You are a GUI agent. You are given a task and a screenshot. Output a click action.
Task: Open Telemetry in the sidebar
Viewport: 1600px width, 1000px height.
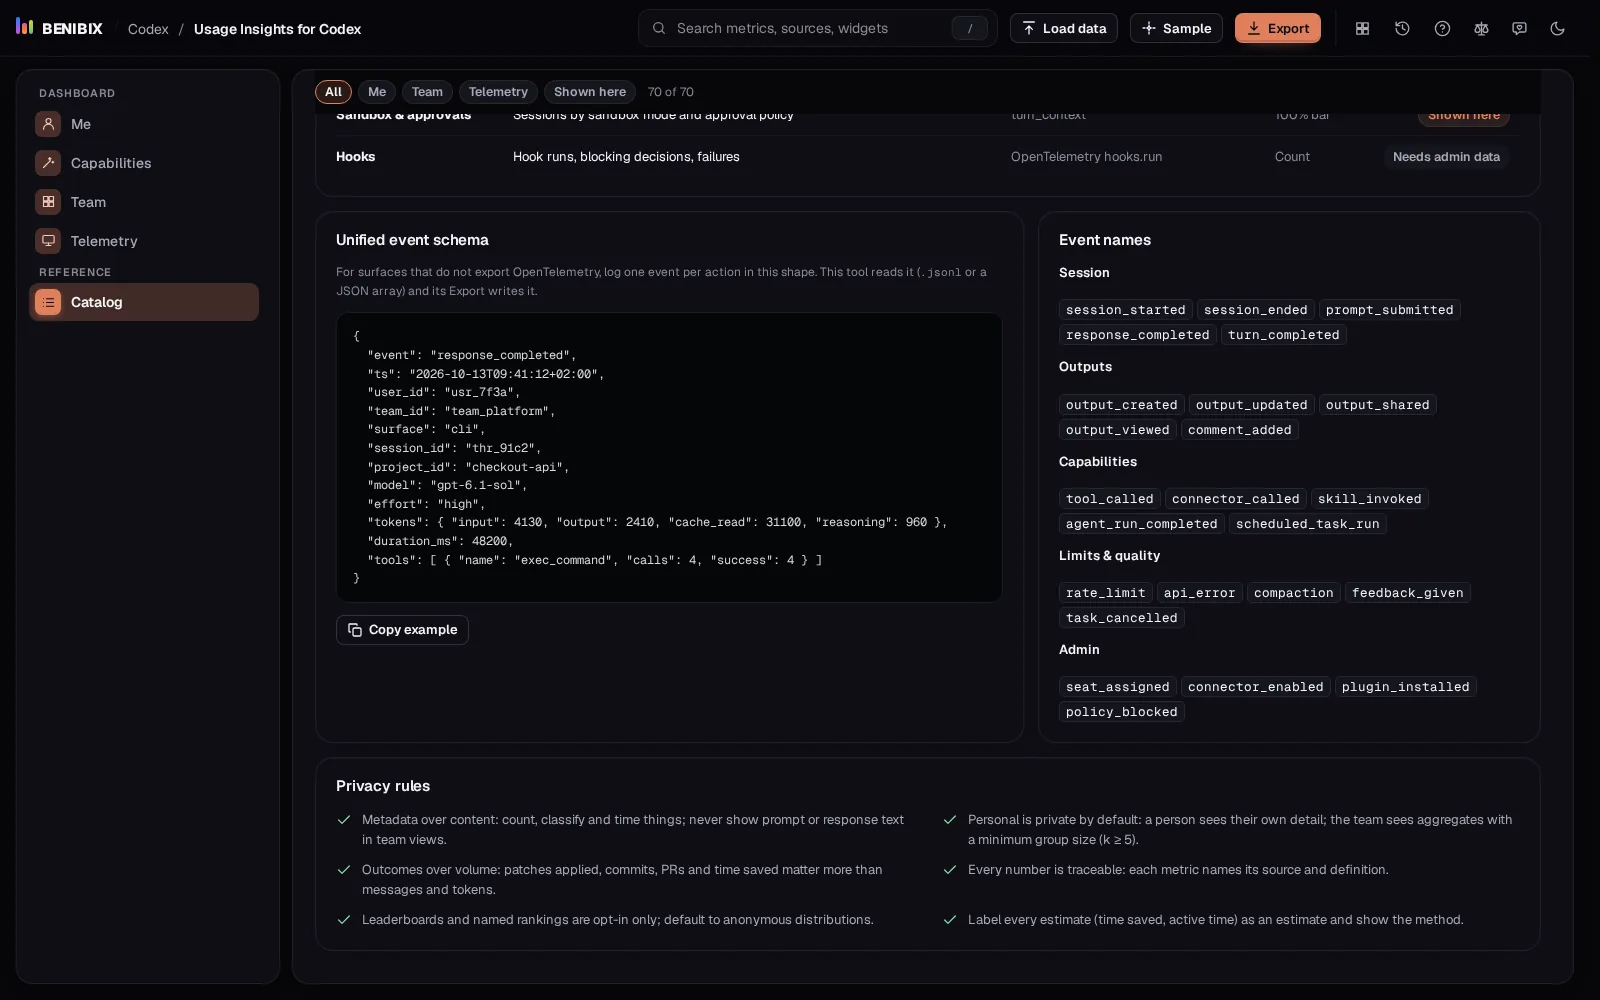[x=144, y=241]
